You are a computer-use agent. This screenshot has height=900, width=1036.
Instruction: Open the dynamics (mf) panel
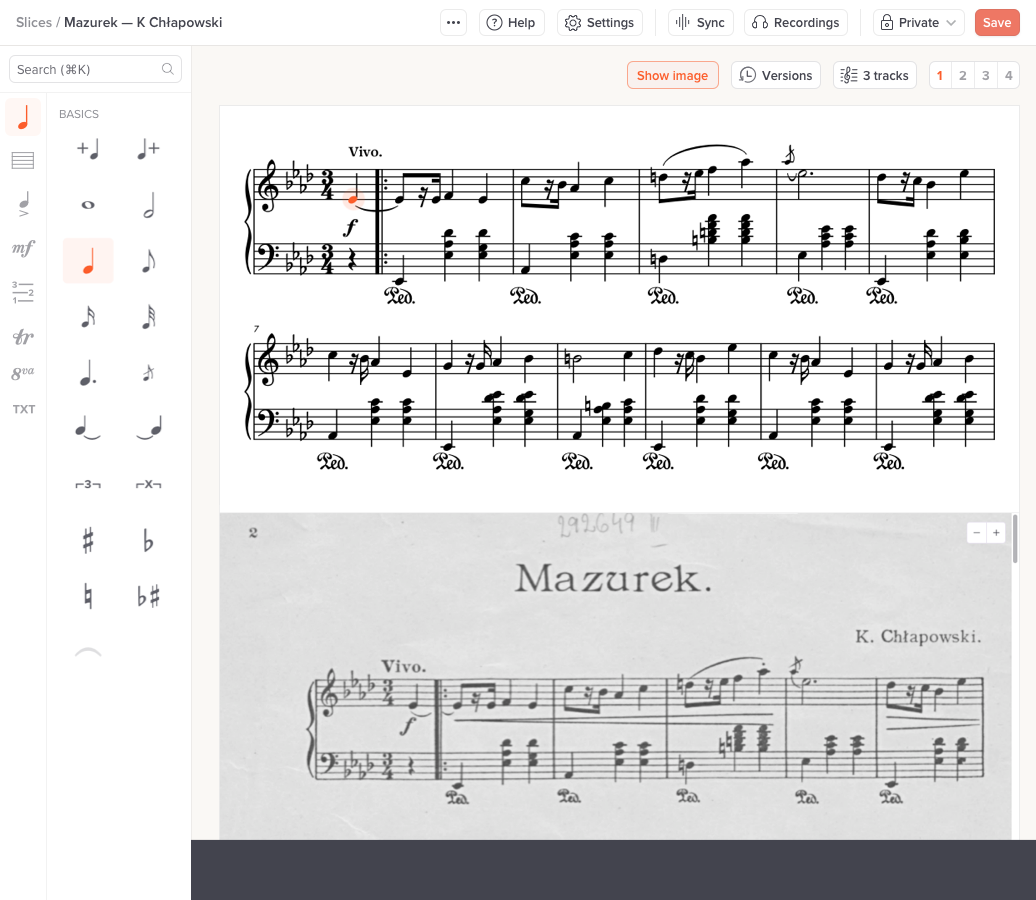(x=22, y=247)
